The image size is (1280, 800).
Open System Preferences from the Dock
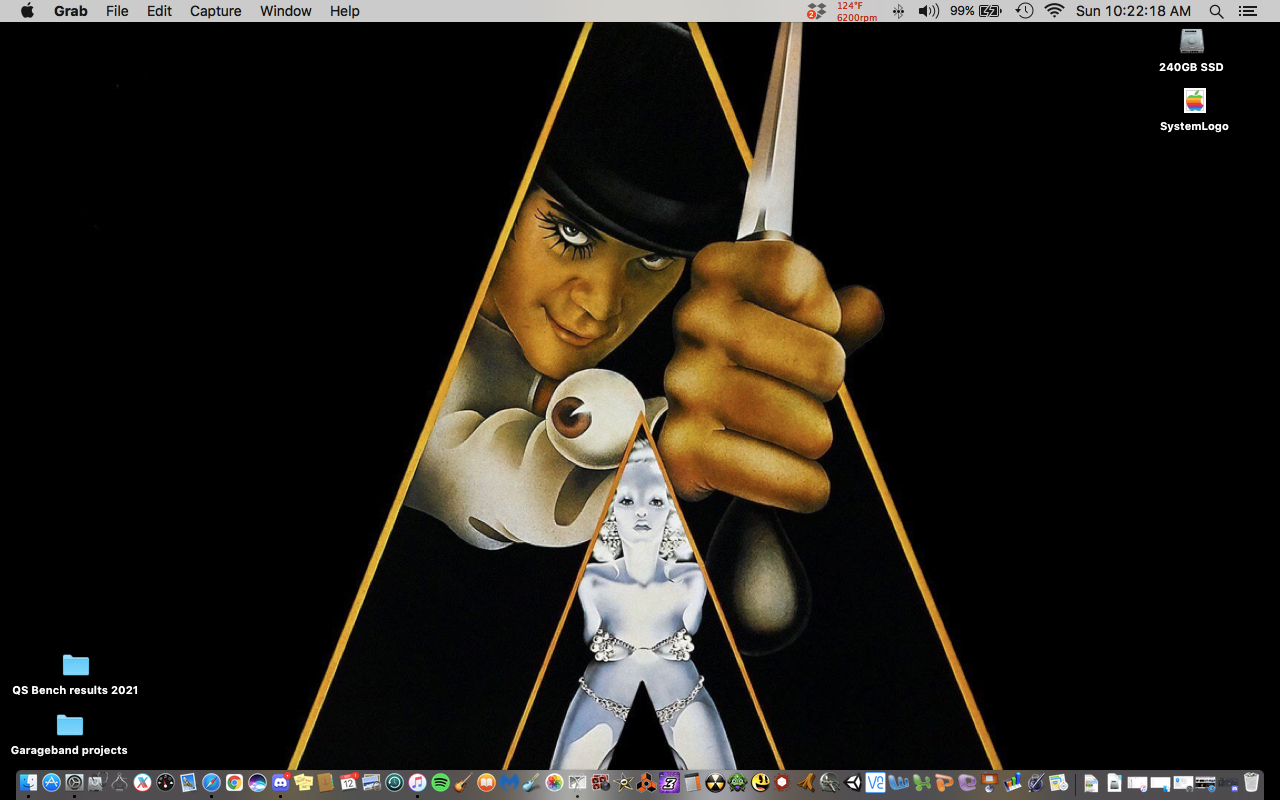click(74, 783)
